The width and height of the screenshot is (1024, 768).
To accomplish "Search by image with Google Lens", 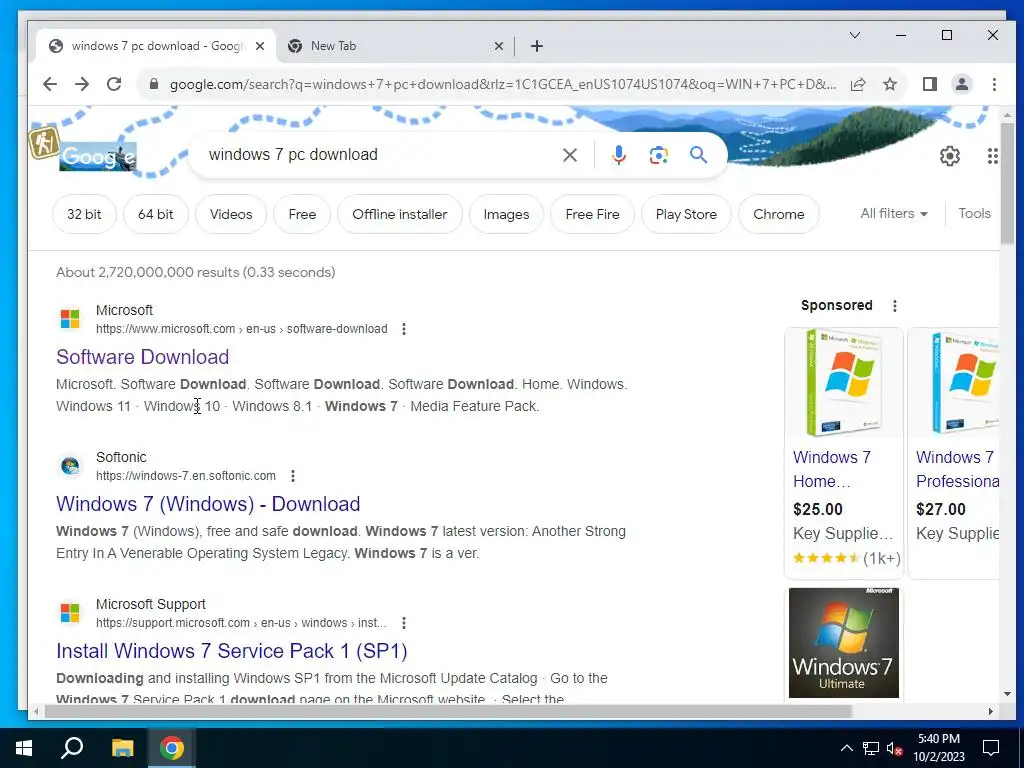I will pyautogui.click(x=658, y=155).
